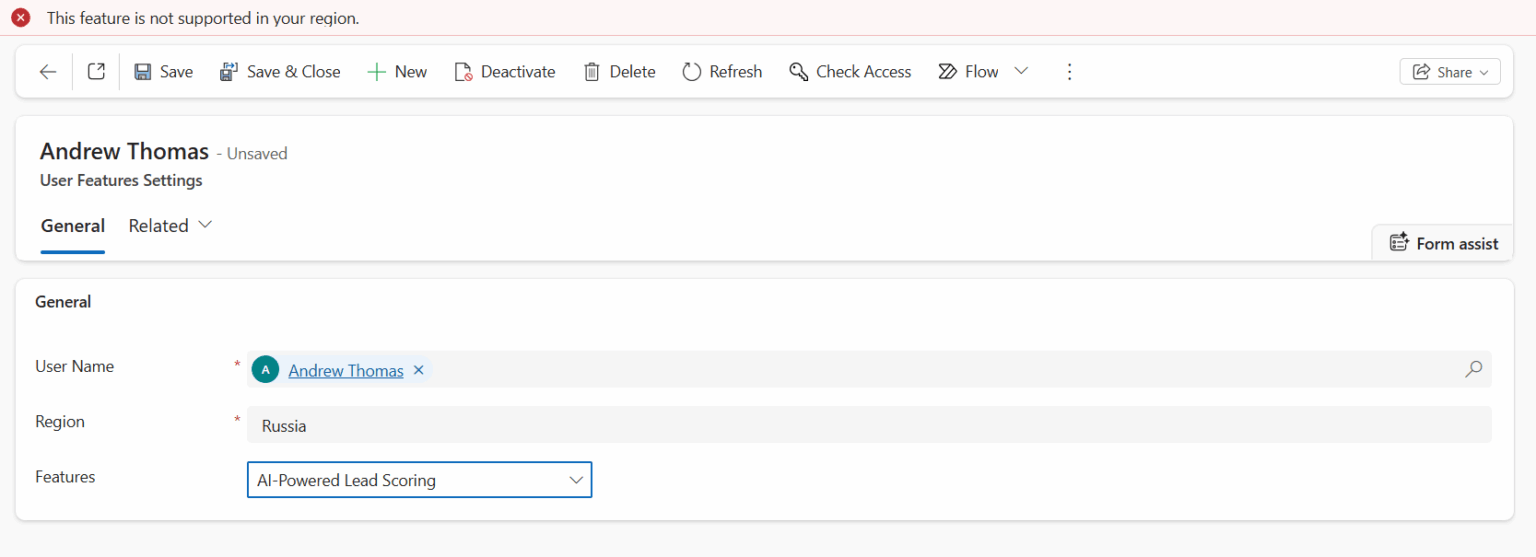Open the Share dropdown button
This screenshot has width=1536, height=557.
pyautogui.click(x=1449, y=72)
